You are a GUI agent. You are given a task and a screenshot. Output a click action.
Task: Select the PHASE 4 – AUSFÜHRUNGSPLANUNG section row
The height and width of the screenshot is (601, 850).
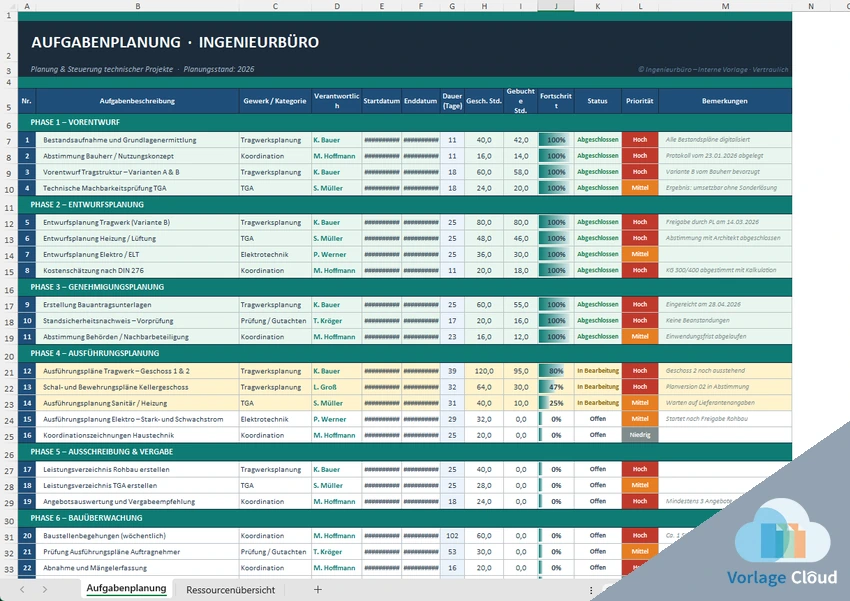[x=405, y=353]
